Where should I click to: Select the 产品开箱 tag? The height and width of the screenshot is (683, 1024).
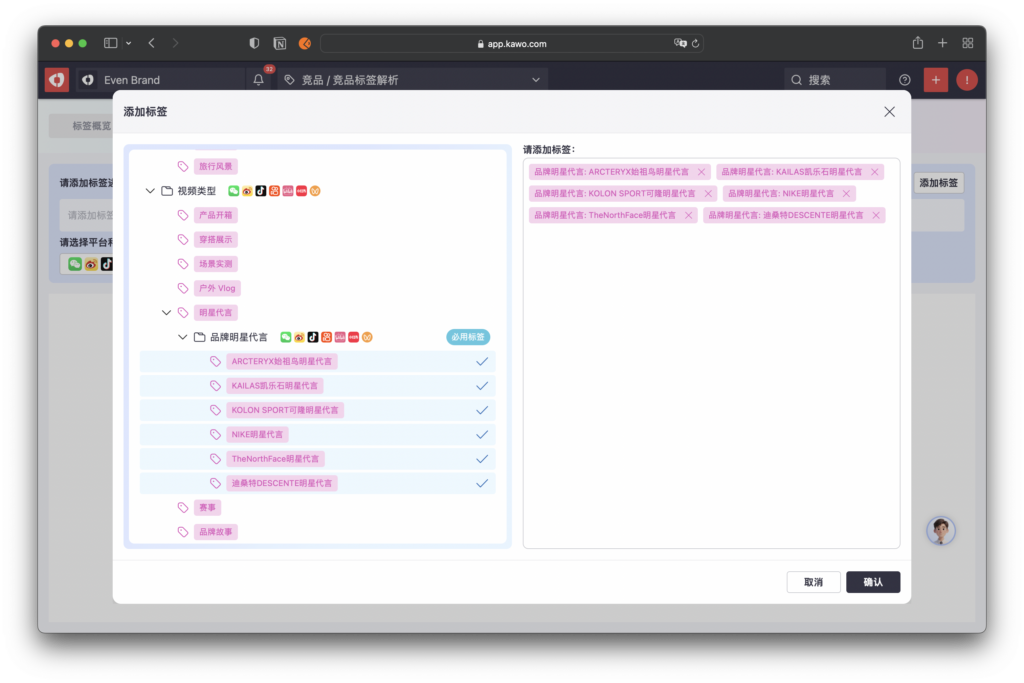click(216, 215)
